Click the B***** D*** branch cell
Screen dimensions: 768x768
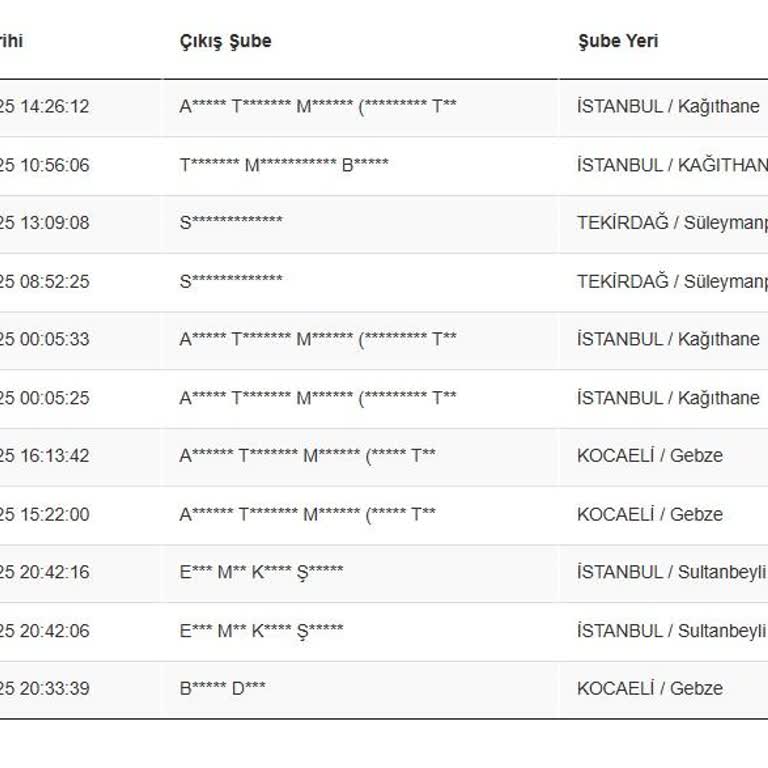click(222, 689)
